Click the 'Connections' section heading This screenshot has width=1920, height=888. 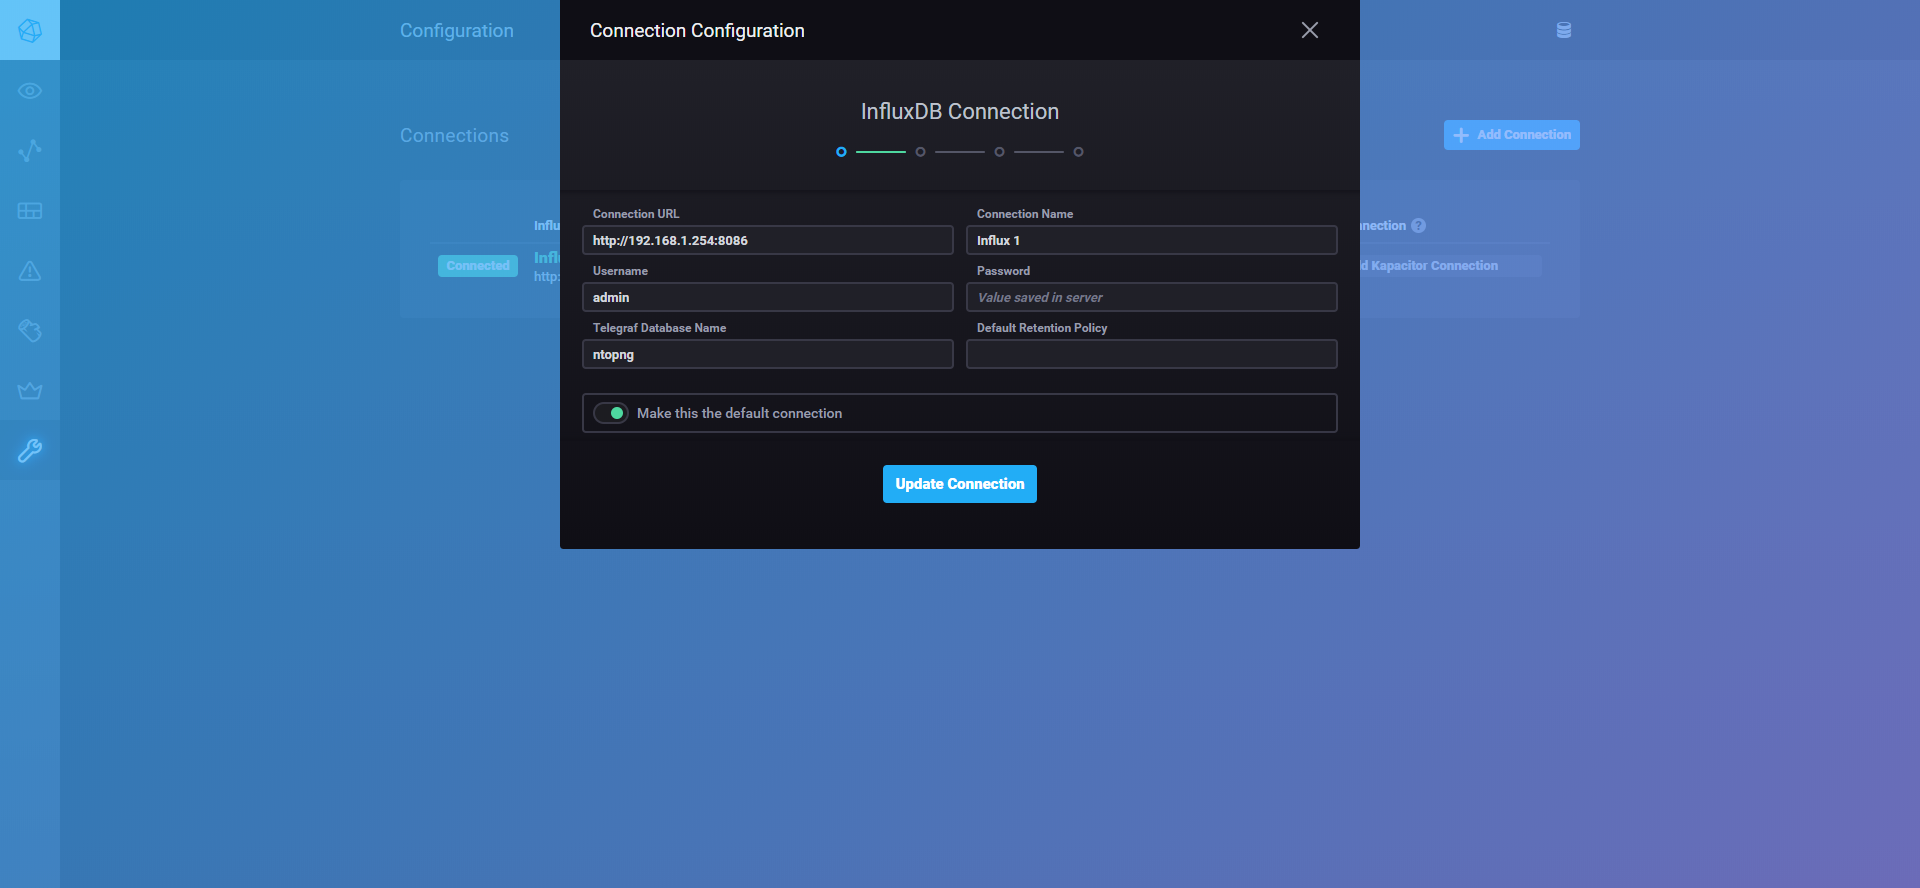click(x=454, y=136)
